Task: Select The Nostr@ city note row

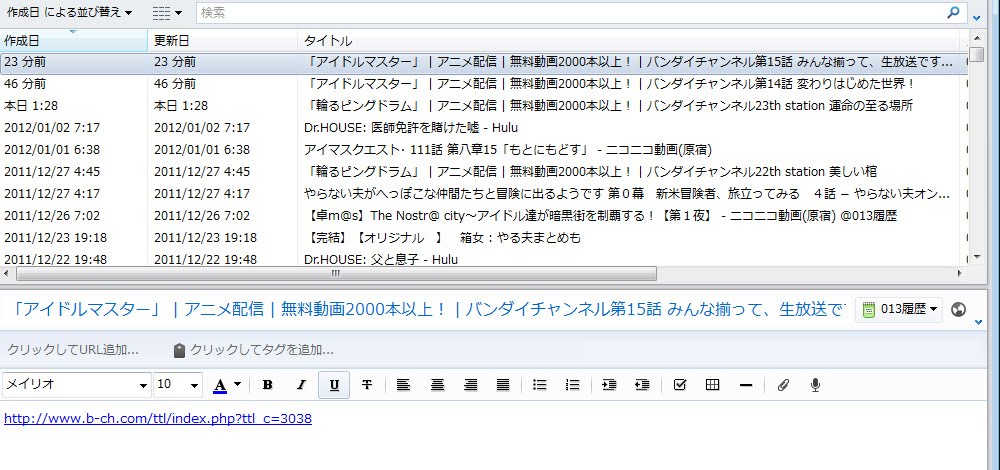Action: click(x=483, y=216)
